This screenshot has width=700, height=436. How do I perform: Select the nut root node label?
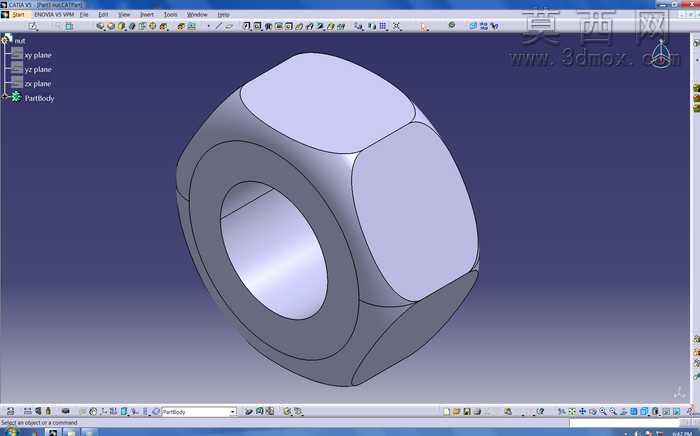20,41
